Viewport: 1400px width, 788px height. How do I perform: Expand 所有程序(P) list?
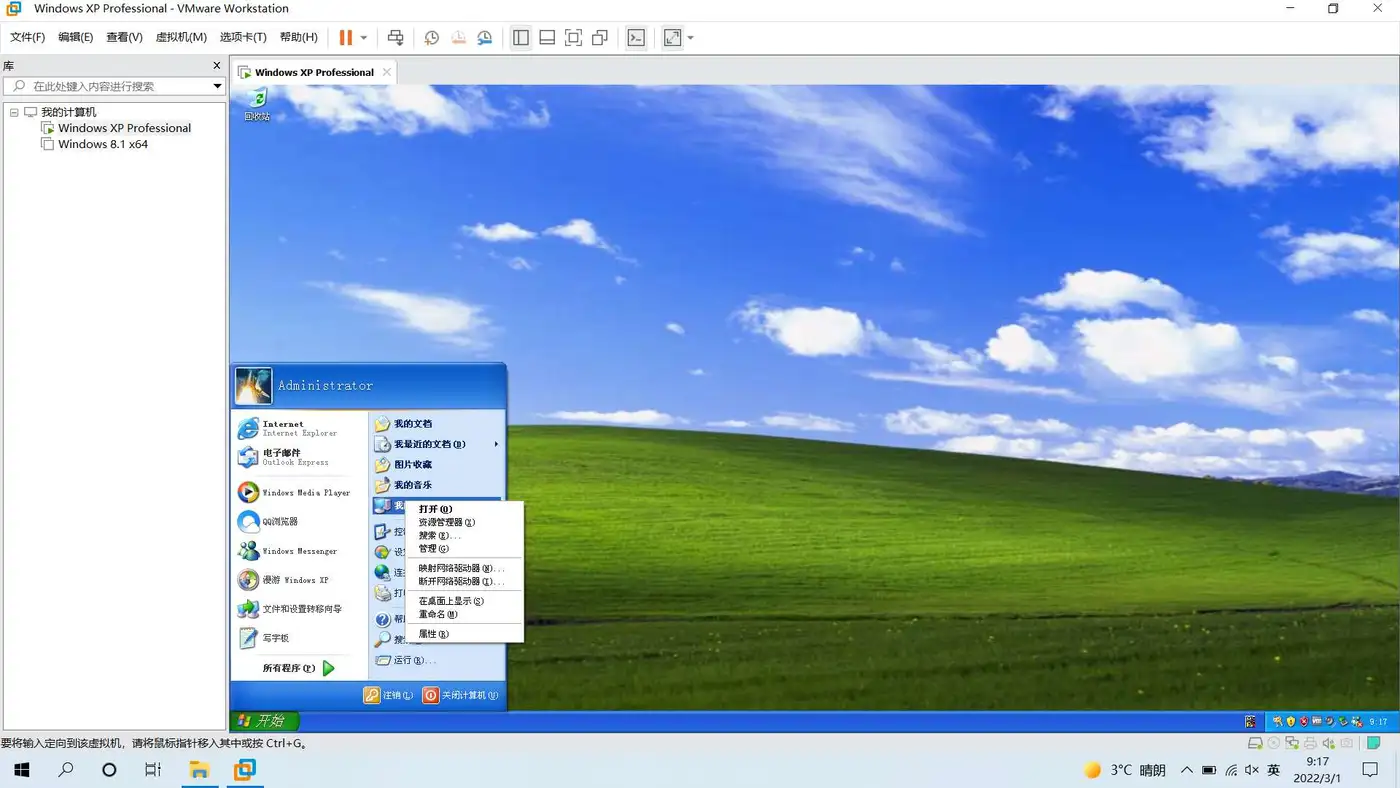coord(300,668)
